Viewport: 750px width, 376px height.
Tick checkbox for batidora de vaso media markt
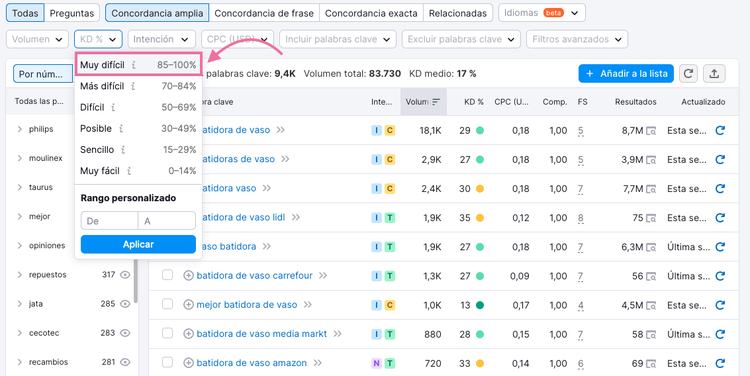[x=167, y=333]
